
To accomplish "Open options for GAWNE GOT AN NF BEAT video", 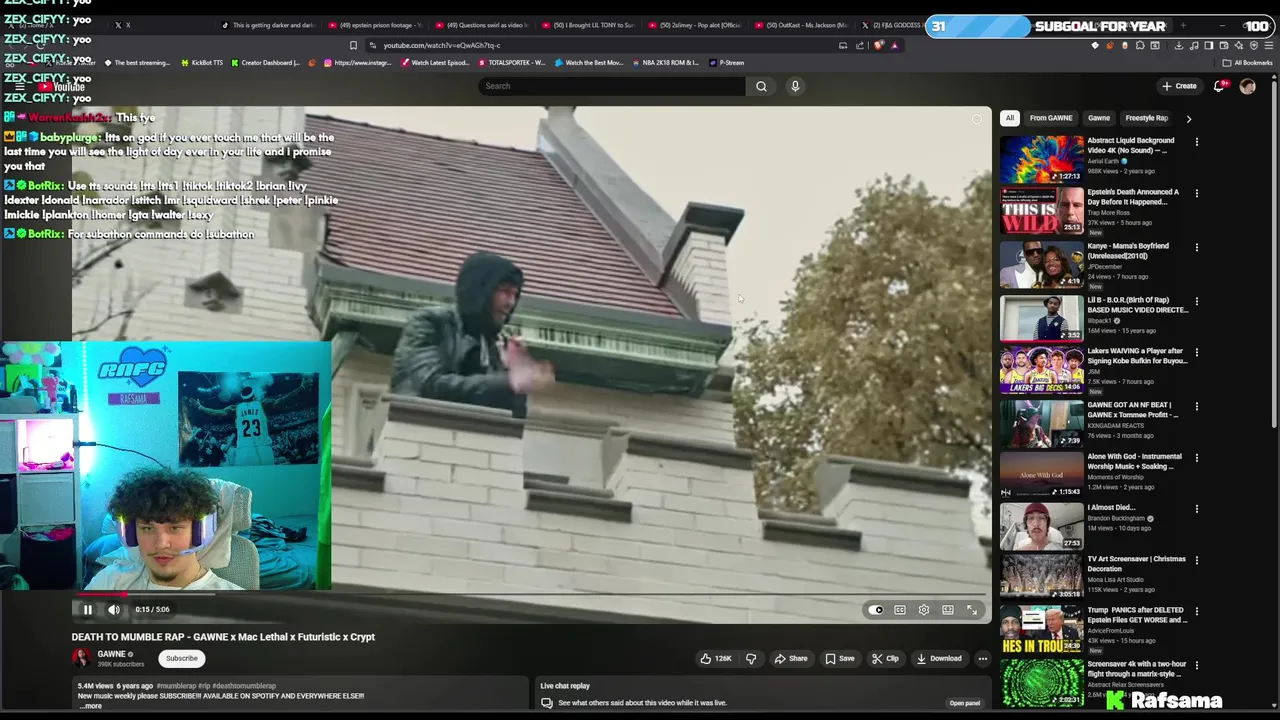I will (1196, 406).
